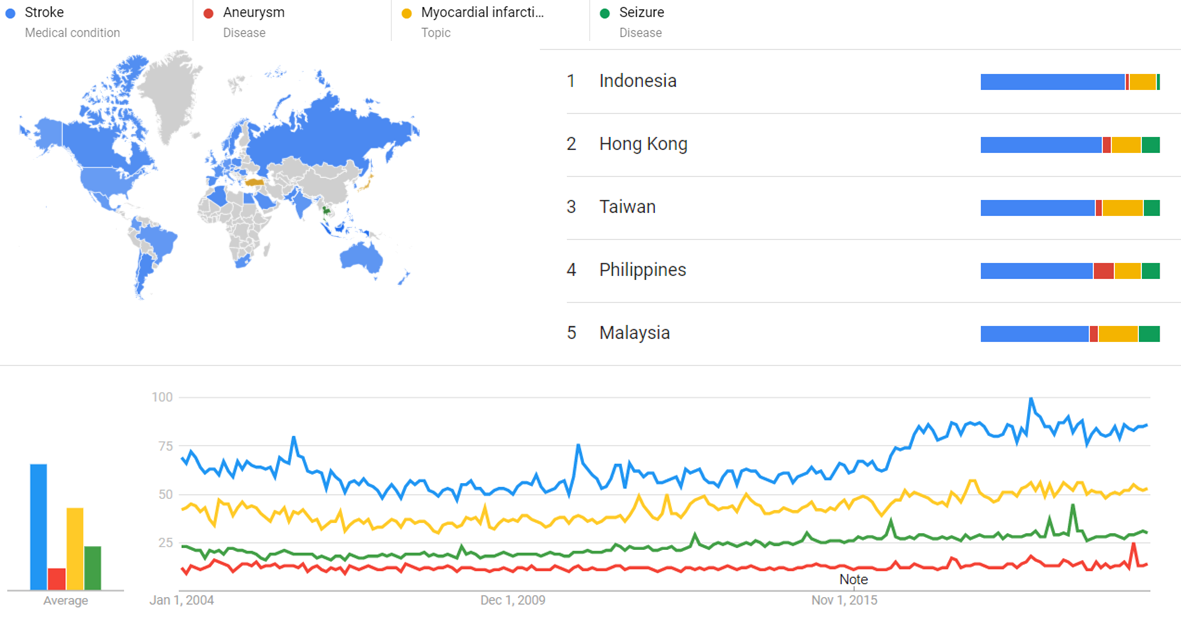Click the blue Stroke average bar
1181x628 pixels.
point(38,527)
